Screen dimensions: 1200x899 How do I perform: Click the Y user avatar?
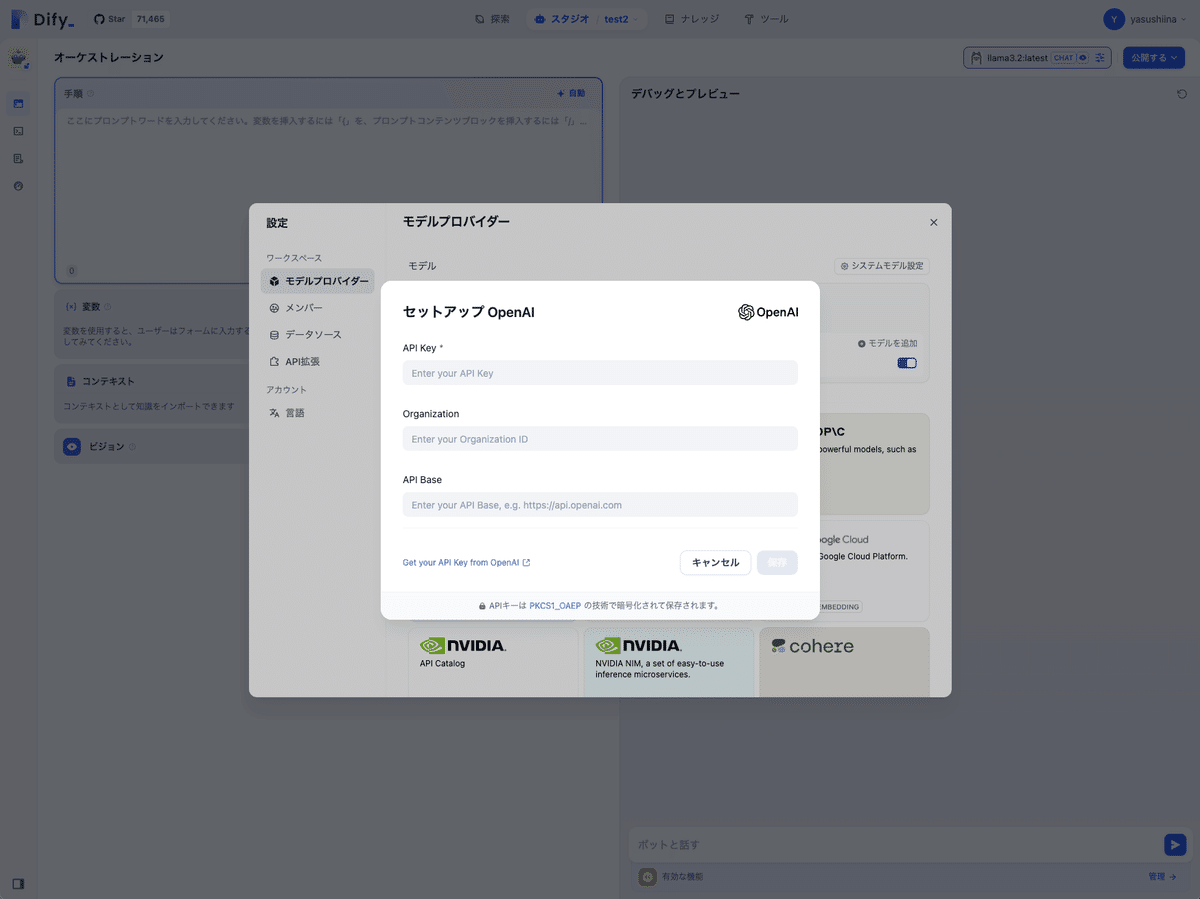1114,19
